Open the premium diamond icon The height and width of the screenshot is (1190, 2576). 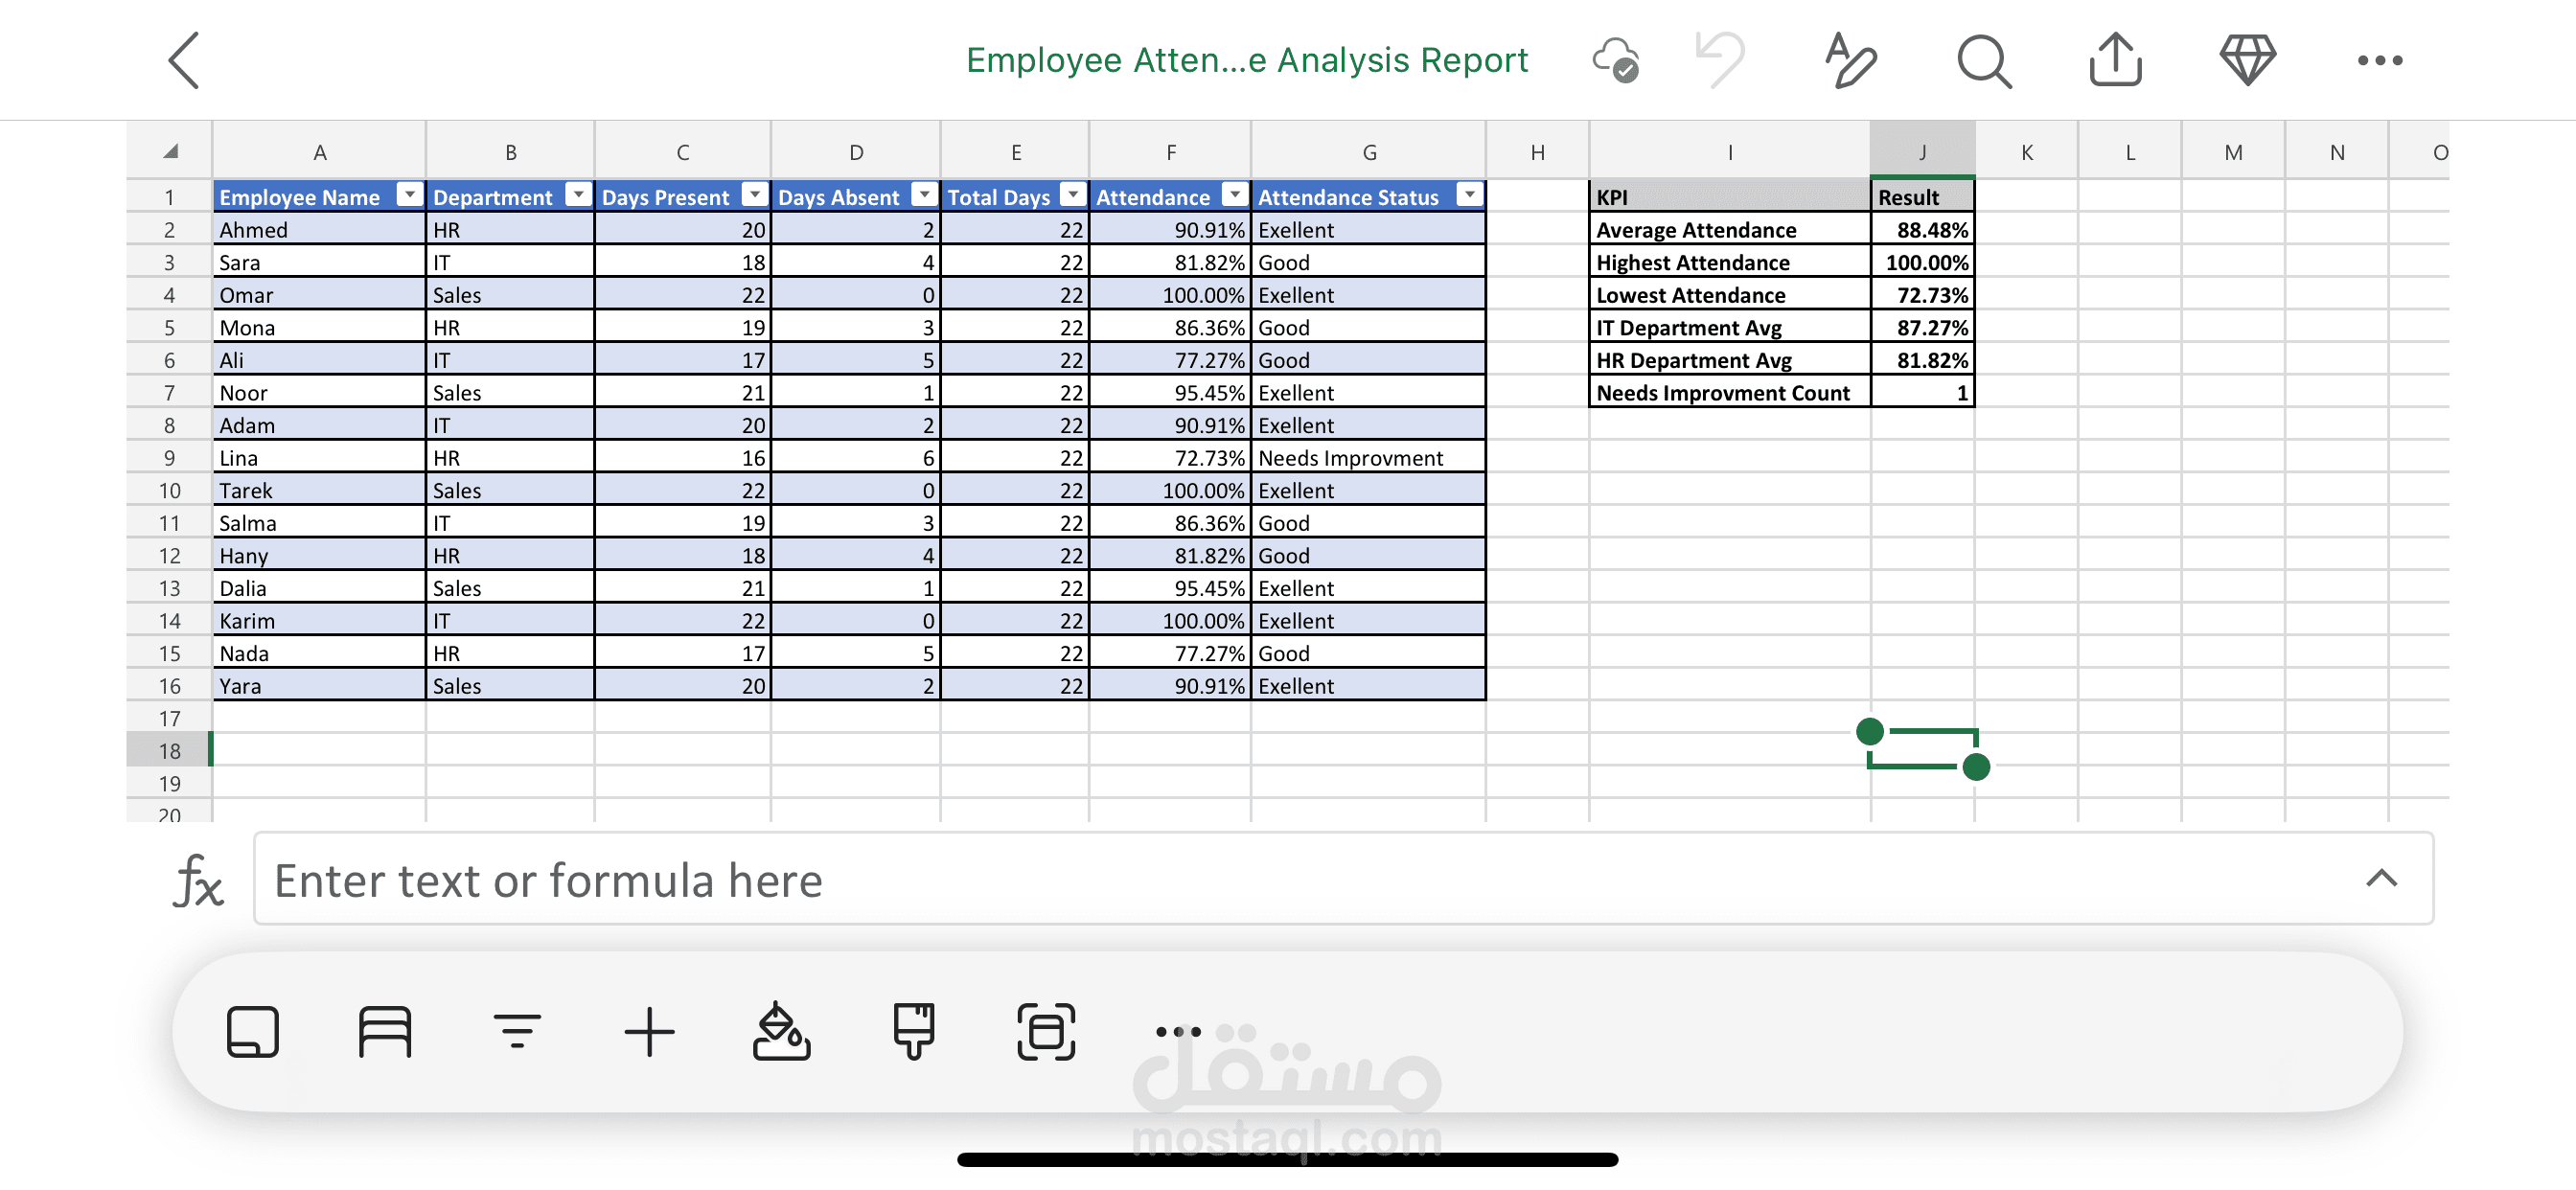[x=2248, y=60]
